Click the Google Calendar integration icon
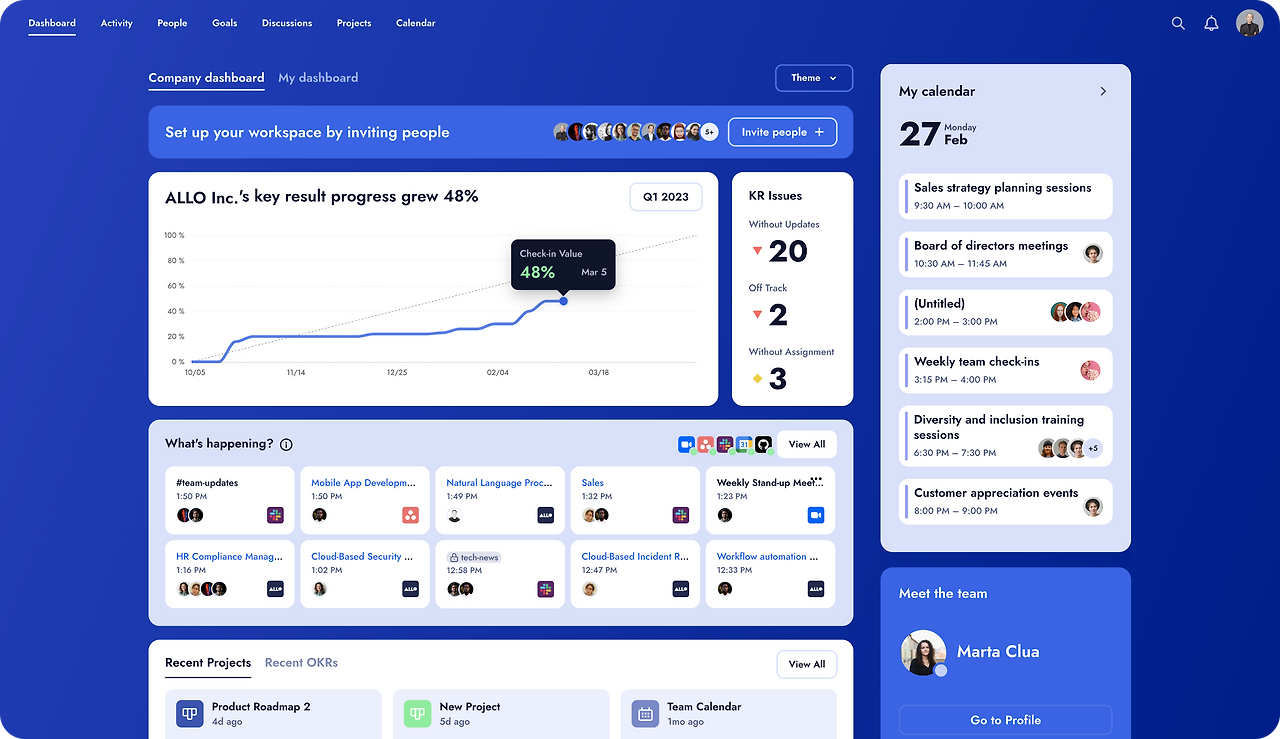Image resolution: width=1280 pixels, height=739 pixels. point(742,443)
